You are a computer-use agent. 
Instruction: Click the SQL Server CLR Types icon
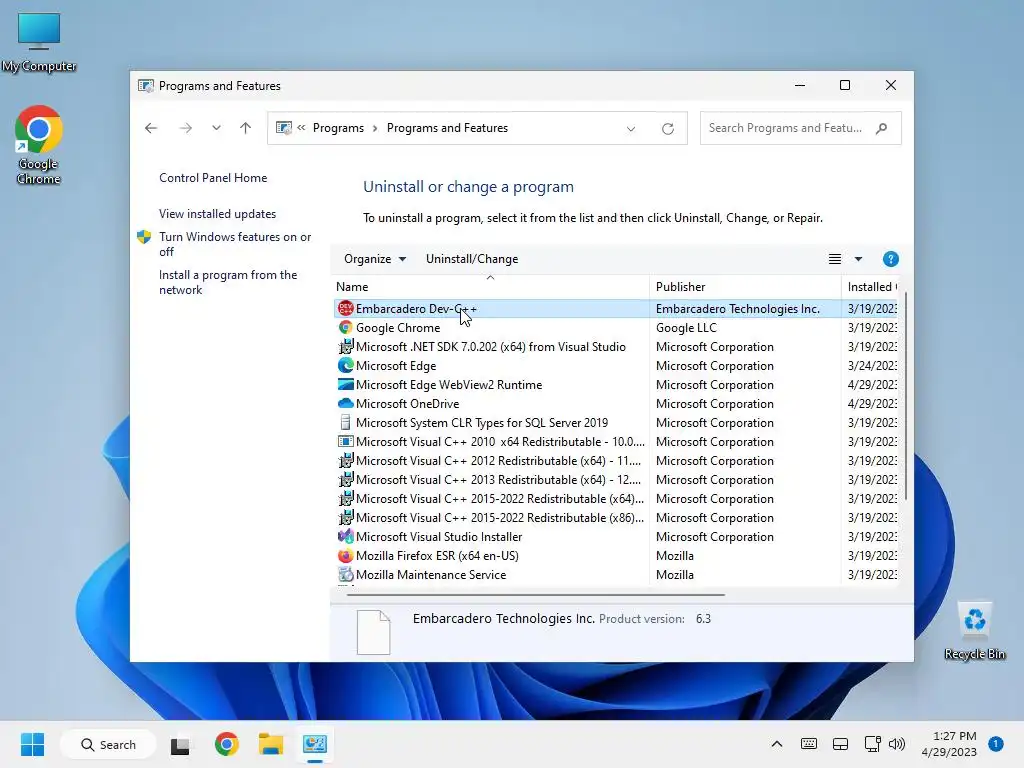pos(345,423)
